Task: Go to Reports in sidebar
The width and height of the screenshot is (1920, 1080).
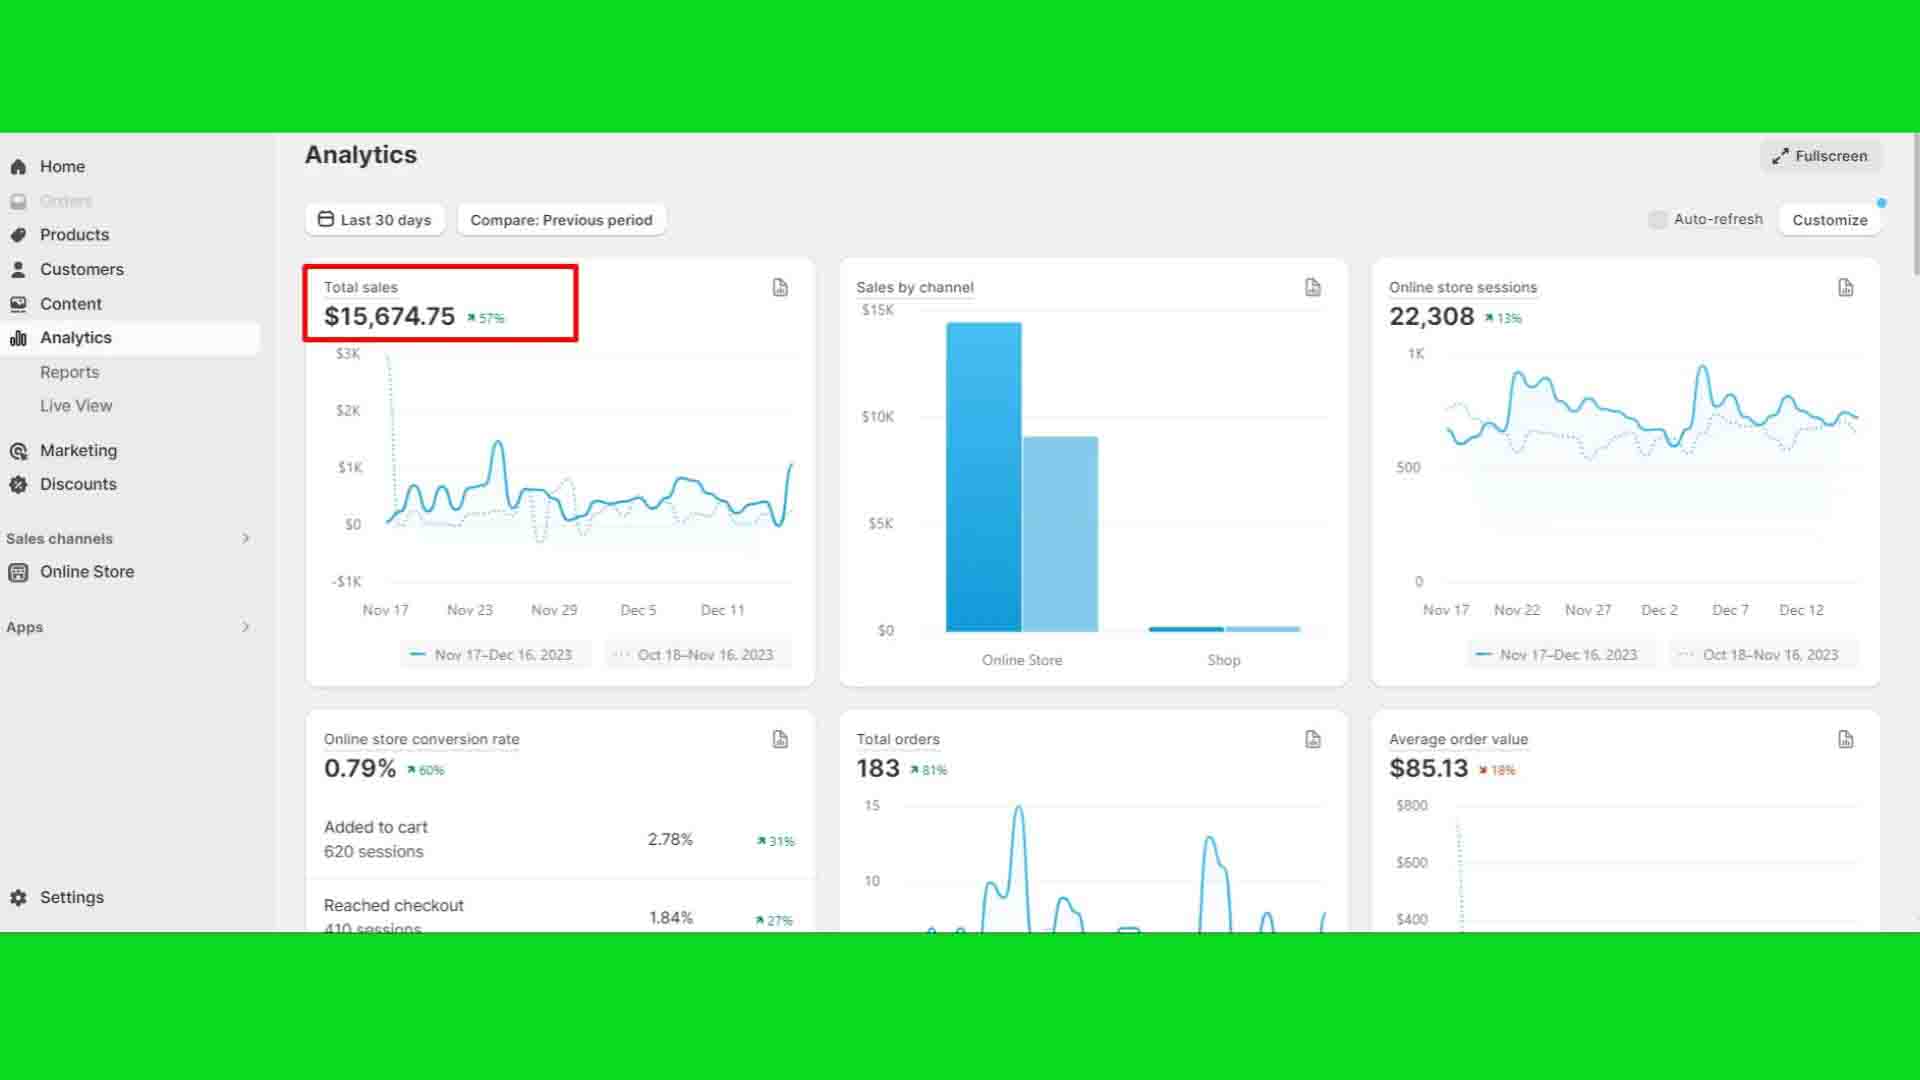Action: [x=69, y=372]
